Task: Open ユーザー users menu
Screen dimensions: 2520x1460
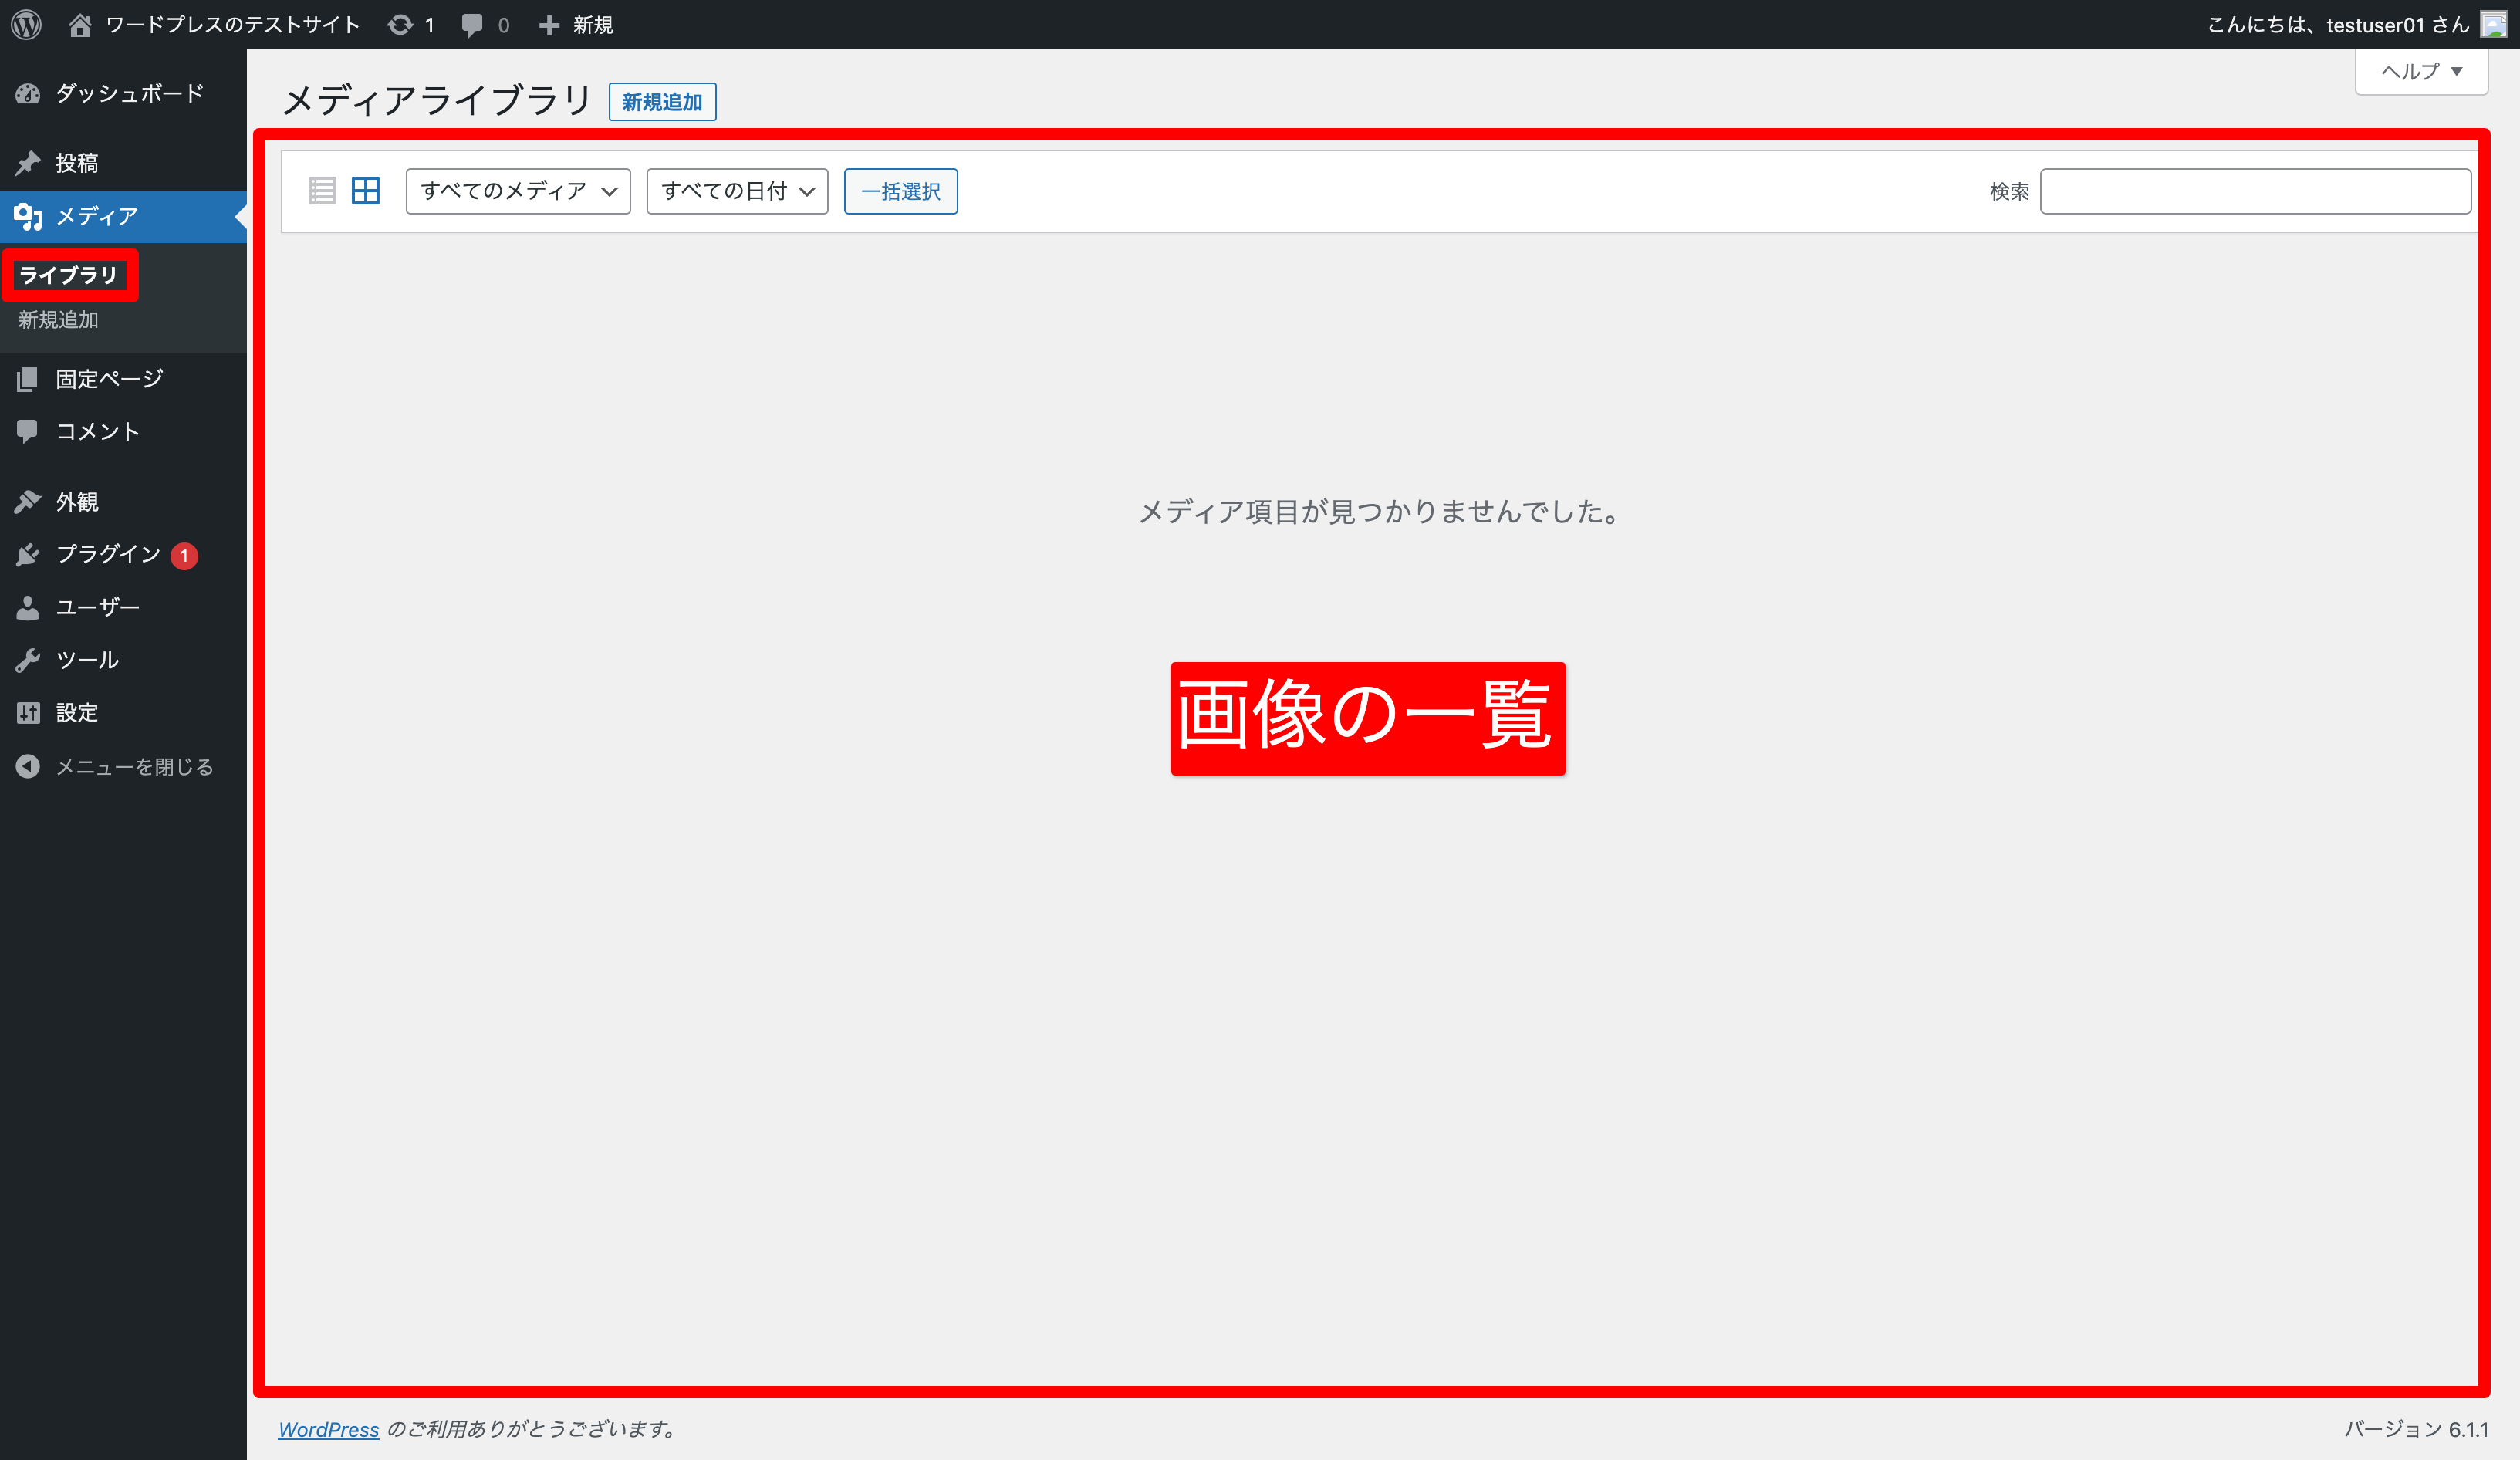Action: pos(123,607)
